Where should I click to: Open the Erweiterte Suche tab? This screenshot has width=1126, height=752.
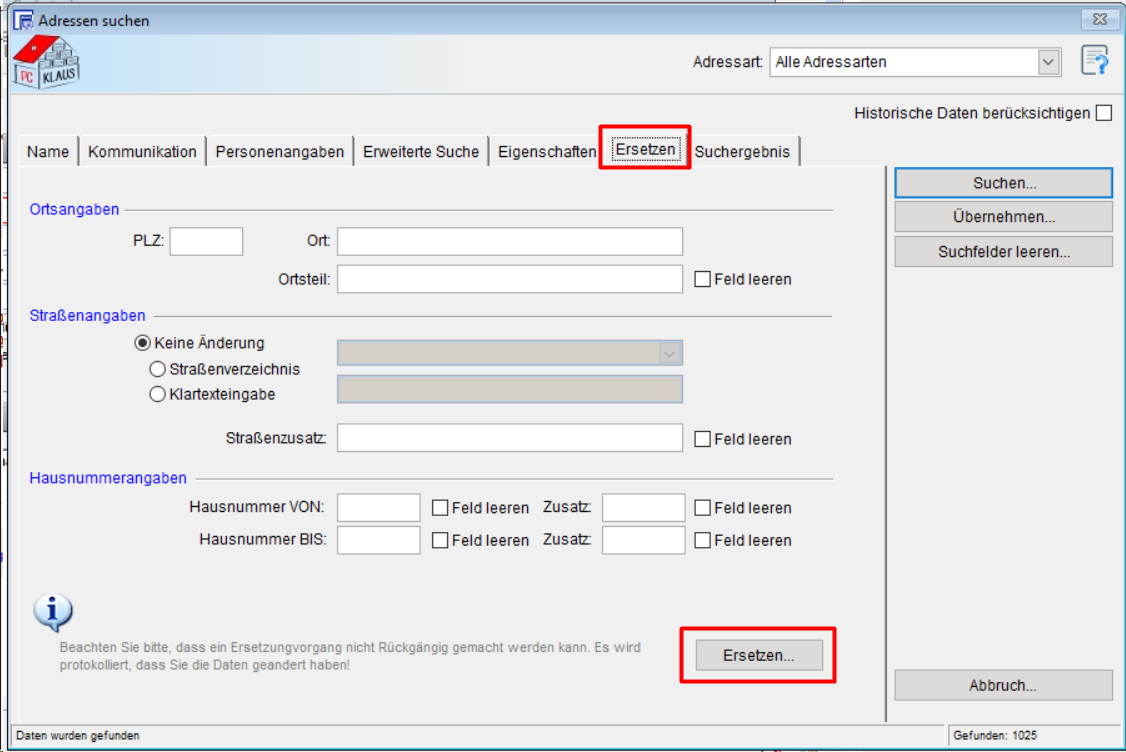pyautogui.click(x=421, y=152)
